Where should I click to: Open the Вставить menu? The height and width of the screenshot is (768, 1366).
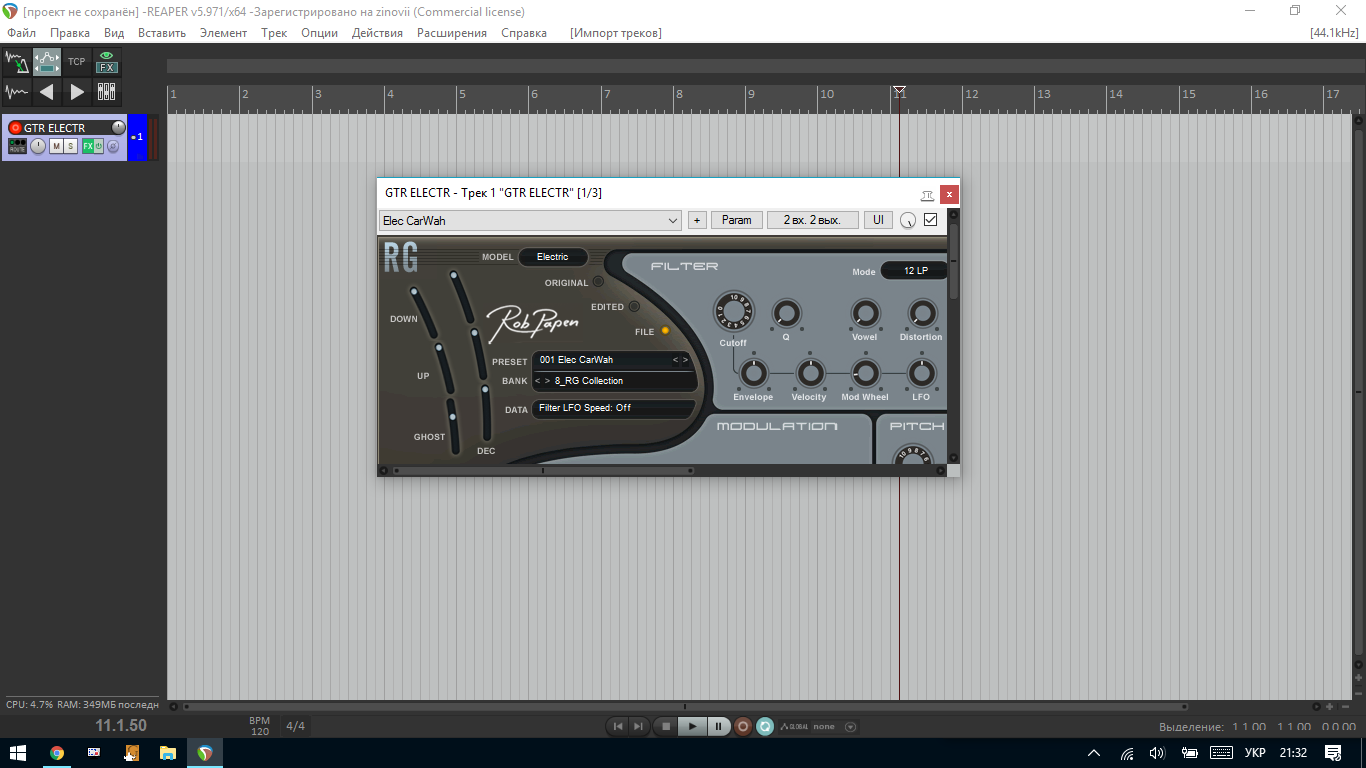click(x=162, y=33)
